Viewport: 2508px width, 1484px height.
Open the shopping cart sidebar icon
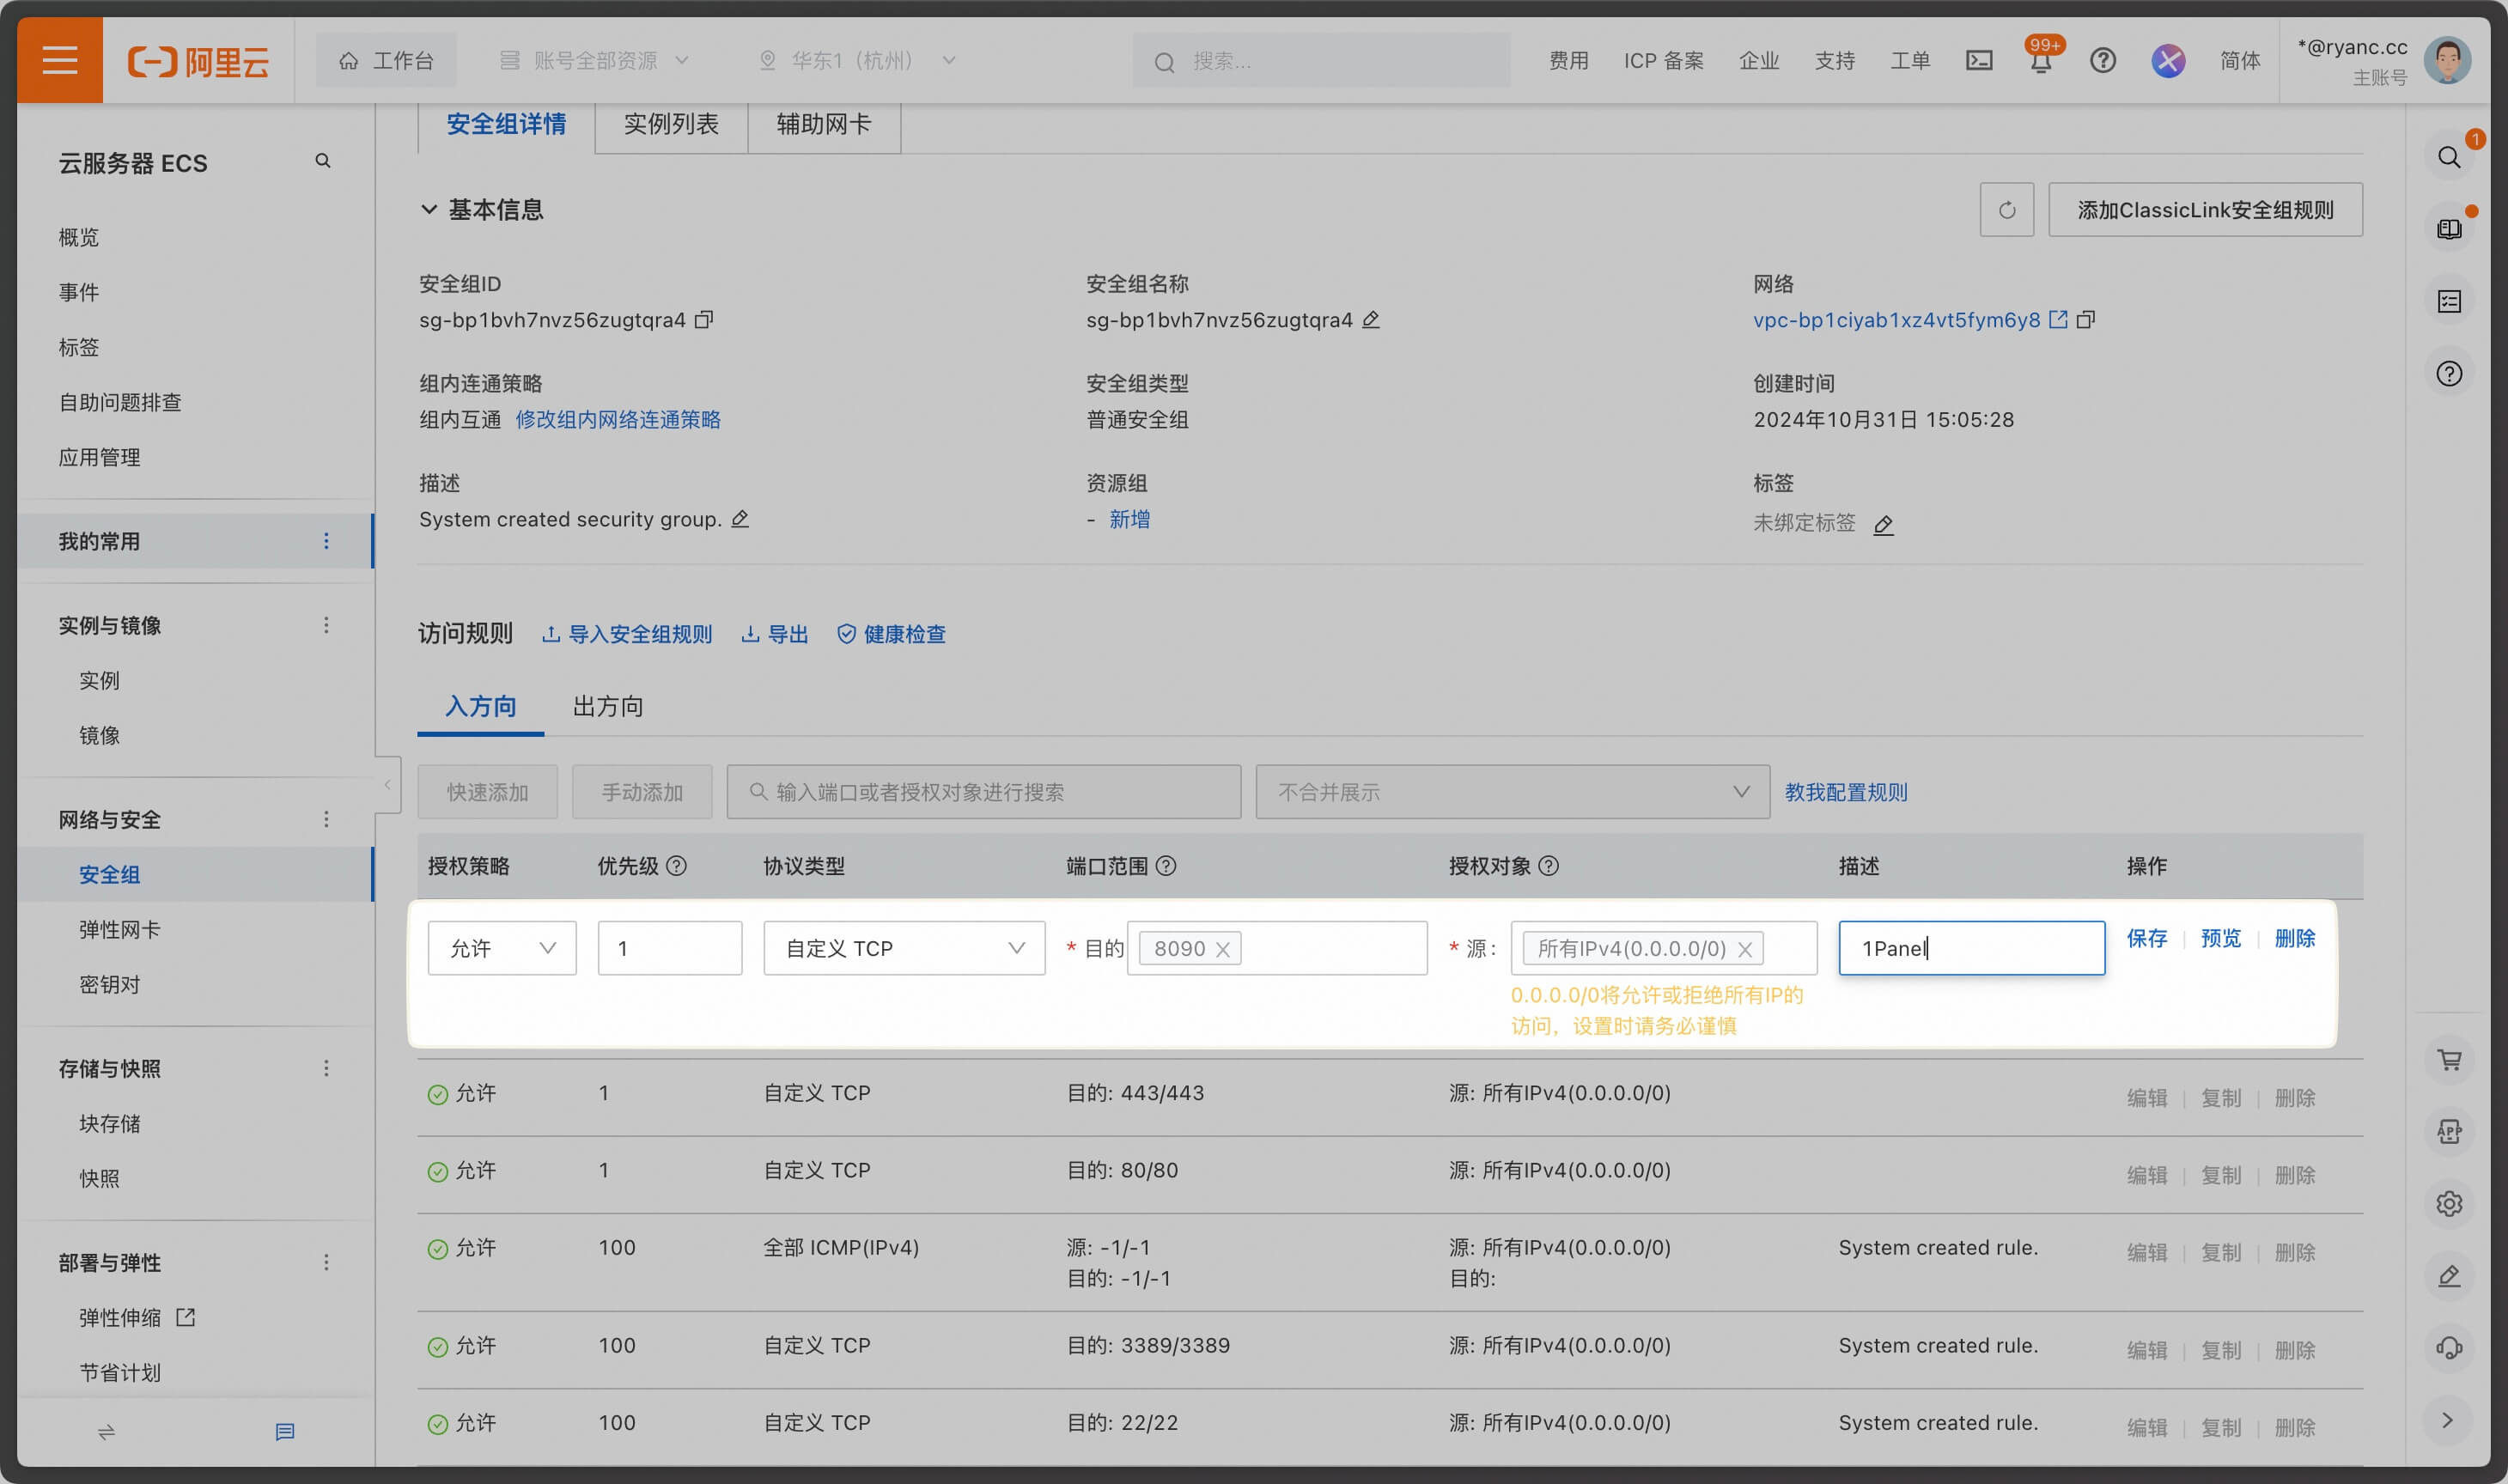click(2448, 1060)
